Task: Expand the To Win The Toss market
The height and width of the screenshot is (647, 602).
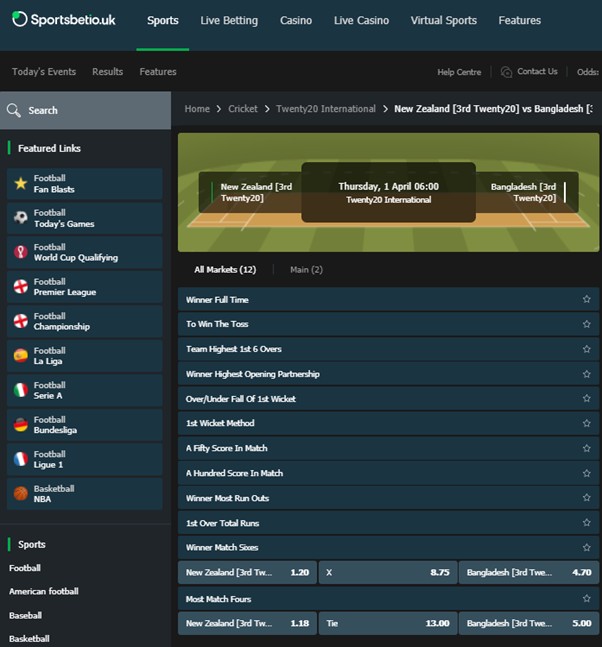Action: click(x=388, y=324)
